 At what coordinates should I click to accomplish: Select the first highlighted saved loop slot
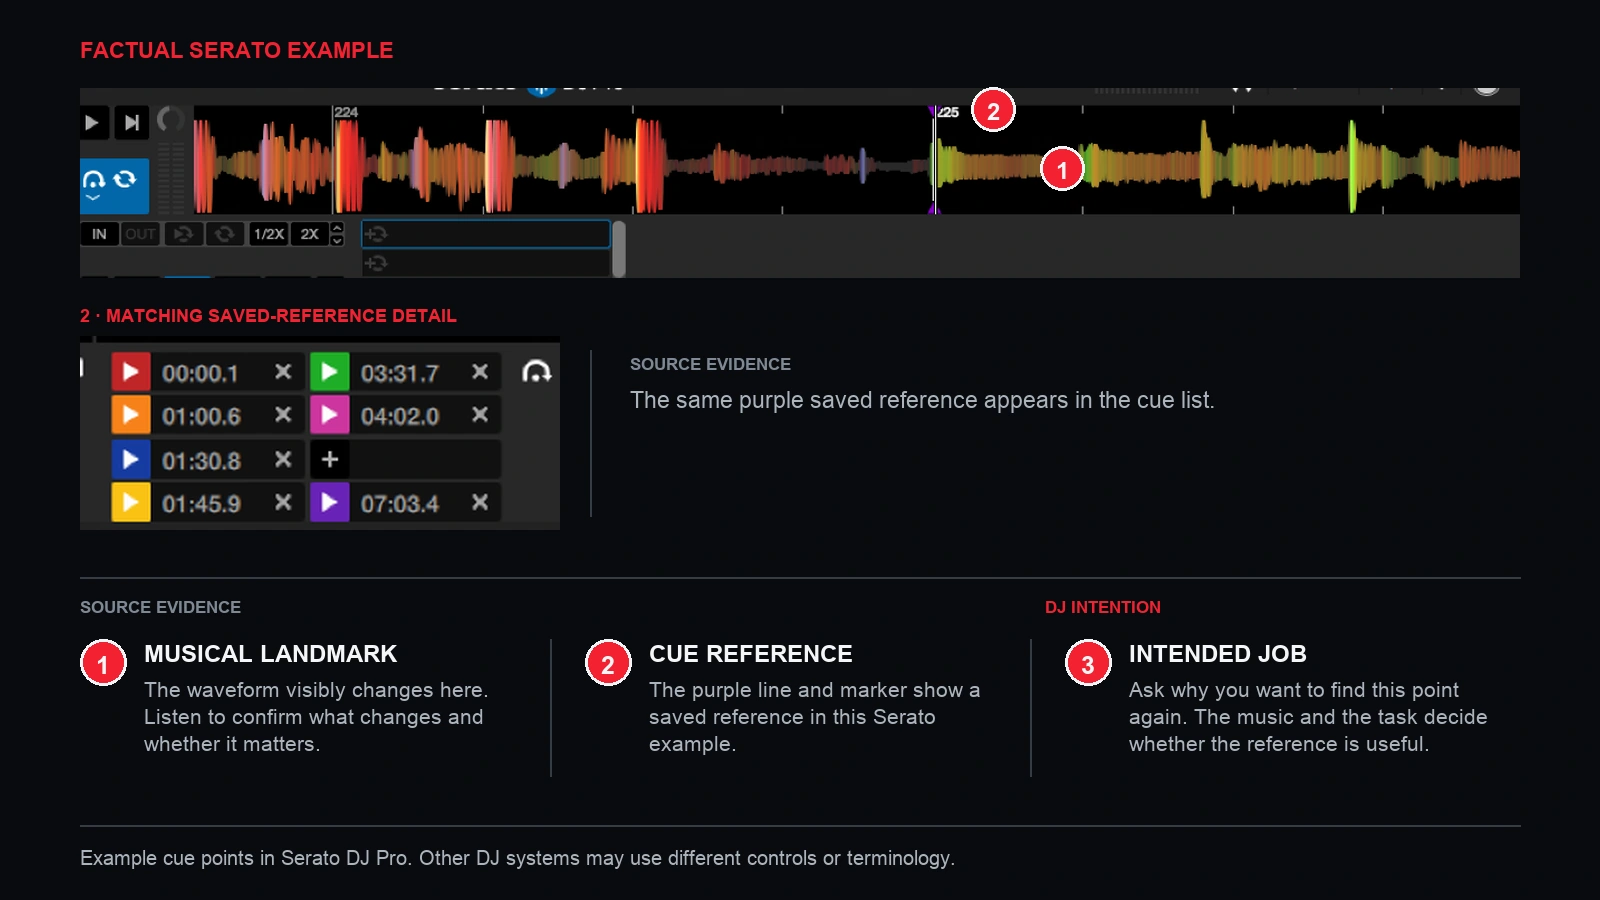485,234
